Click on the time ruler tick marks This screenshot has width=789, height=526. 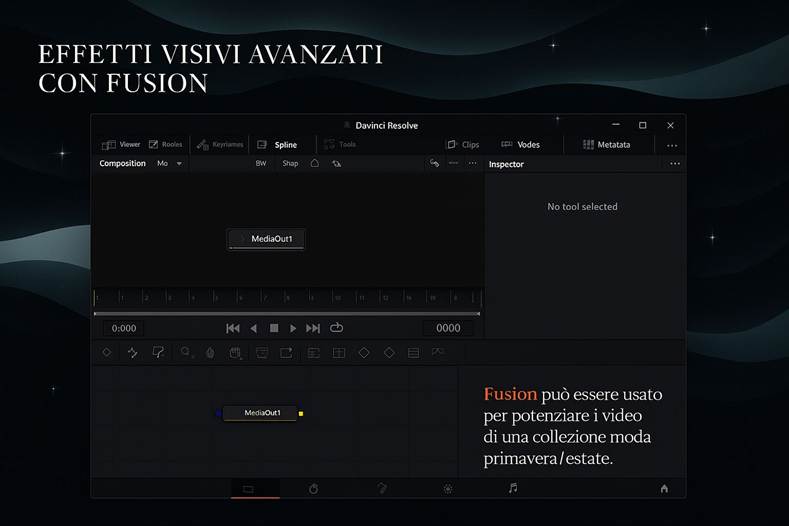click(287, 297)
